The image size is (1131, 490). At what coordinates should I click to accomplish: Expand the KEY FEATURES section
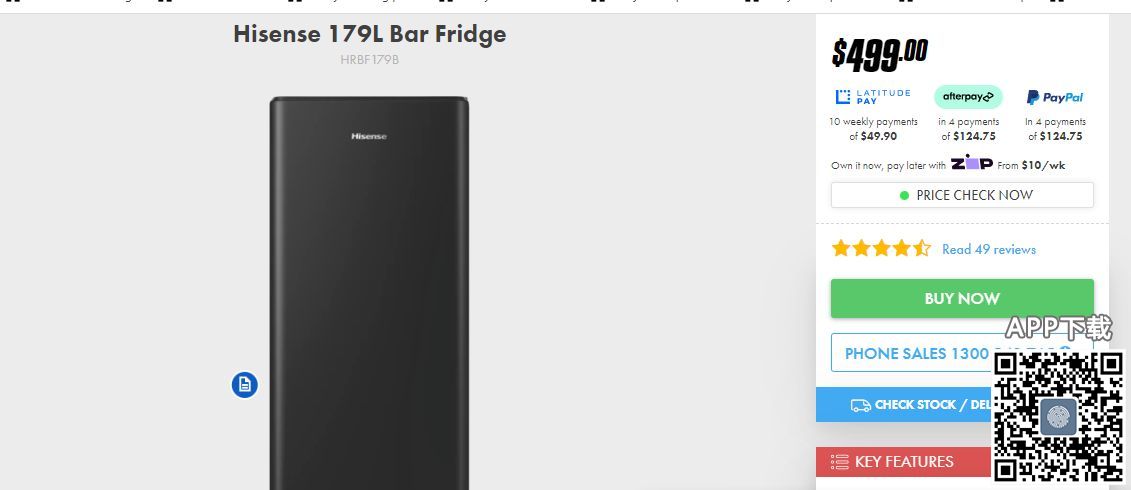(x=903, y=462)
